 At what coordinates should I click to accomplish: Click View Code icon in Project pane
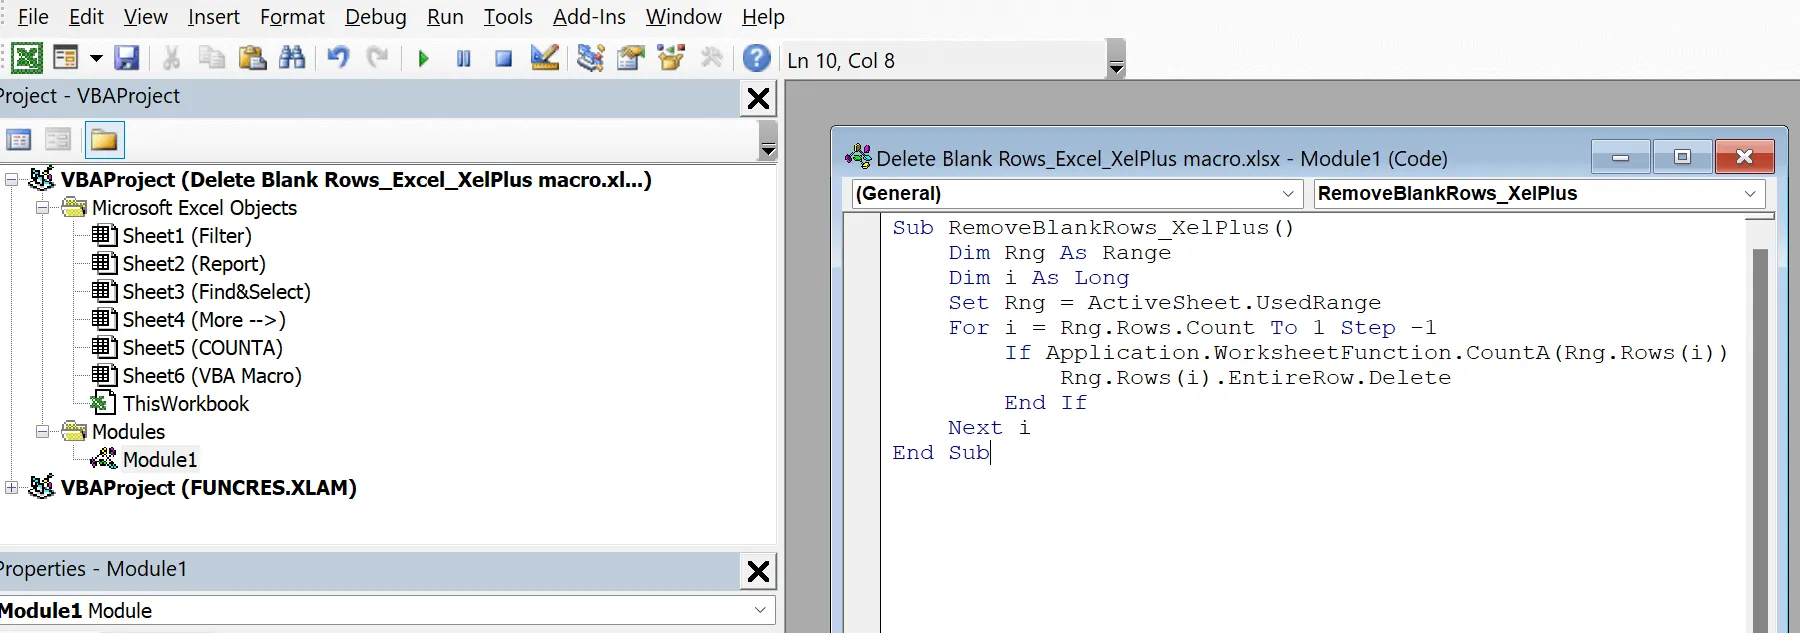point(19,140)
